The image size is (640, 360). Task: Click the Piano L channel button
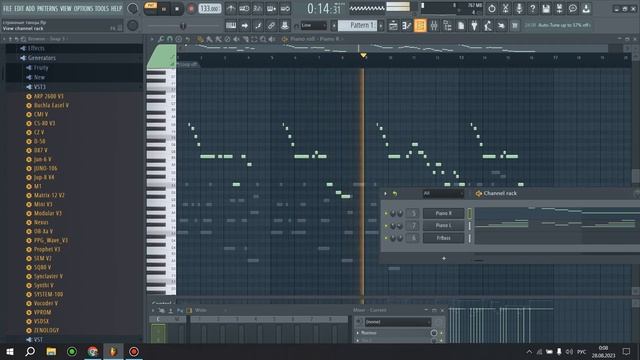(x=443, y=225)
